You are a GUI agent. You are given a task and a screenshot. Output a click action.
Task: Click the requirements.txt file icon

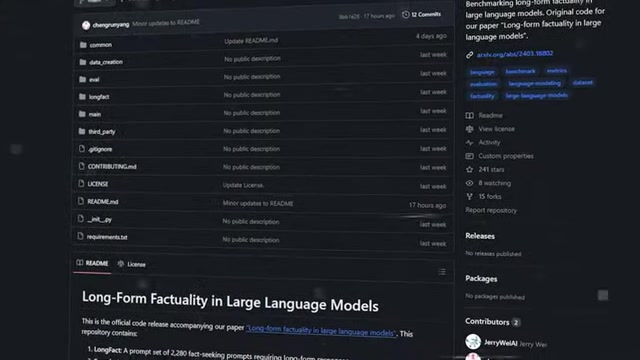pyautogui.click(x=80, y=236)
